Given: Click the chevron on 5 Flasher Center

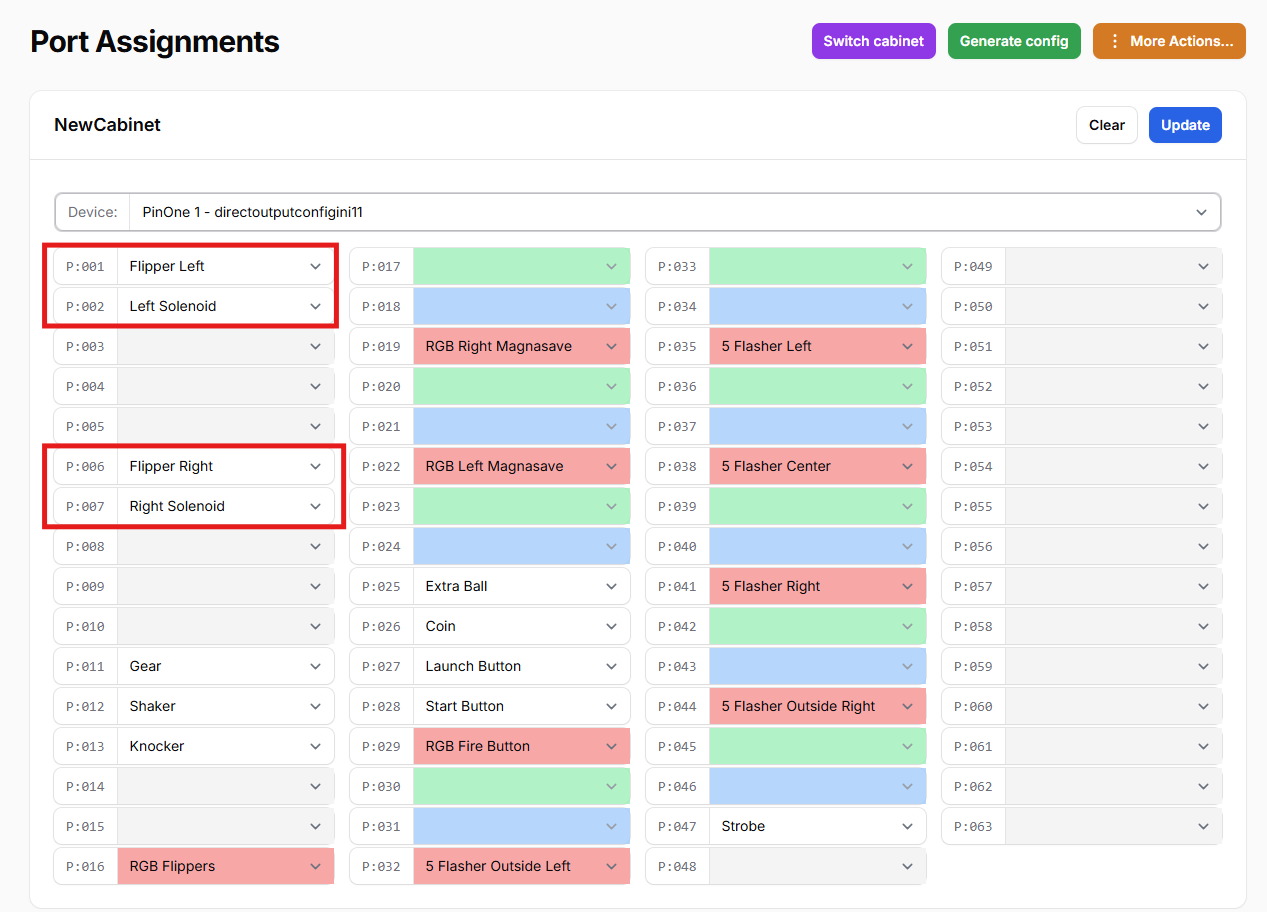Looking at the screenshot, I should pos(908,466).
